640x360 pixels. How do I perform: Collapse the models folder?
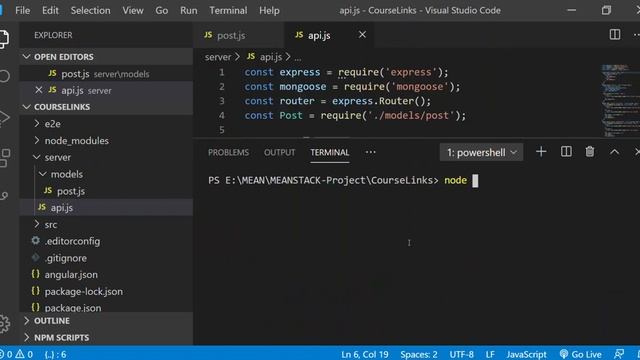pyautogui.click(x=67, y=174)
